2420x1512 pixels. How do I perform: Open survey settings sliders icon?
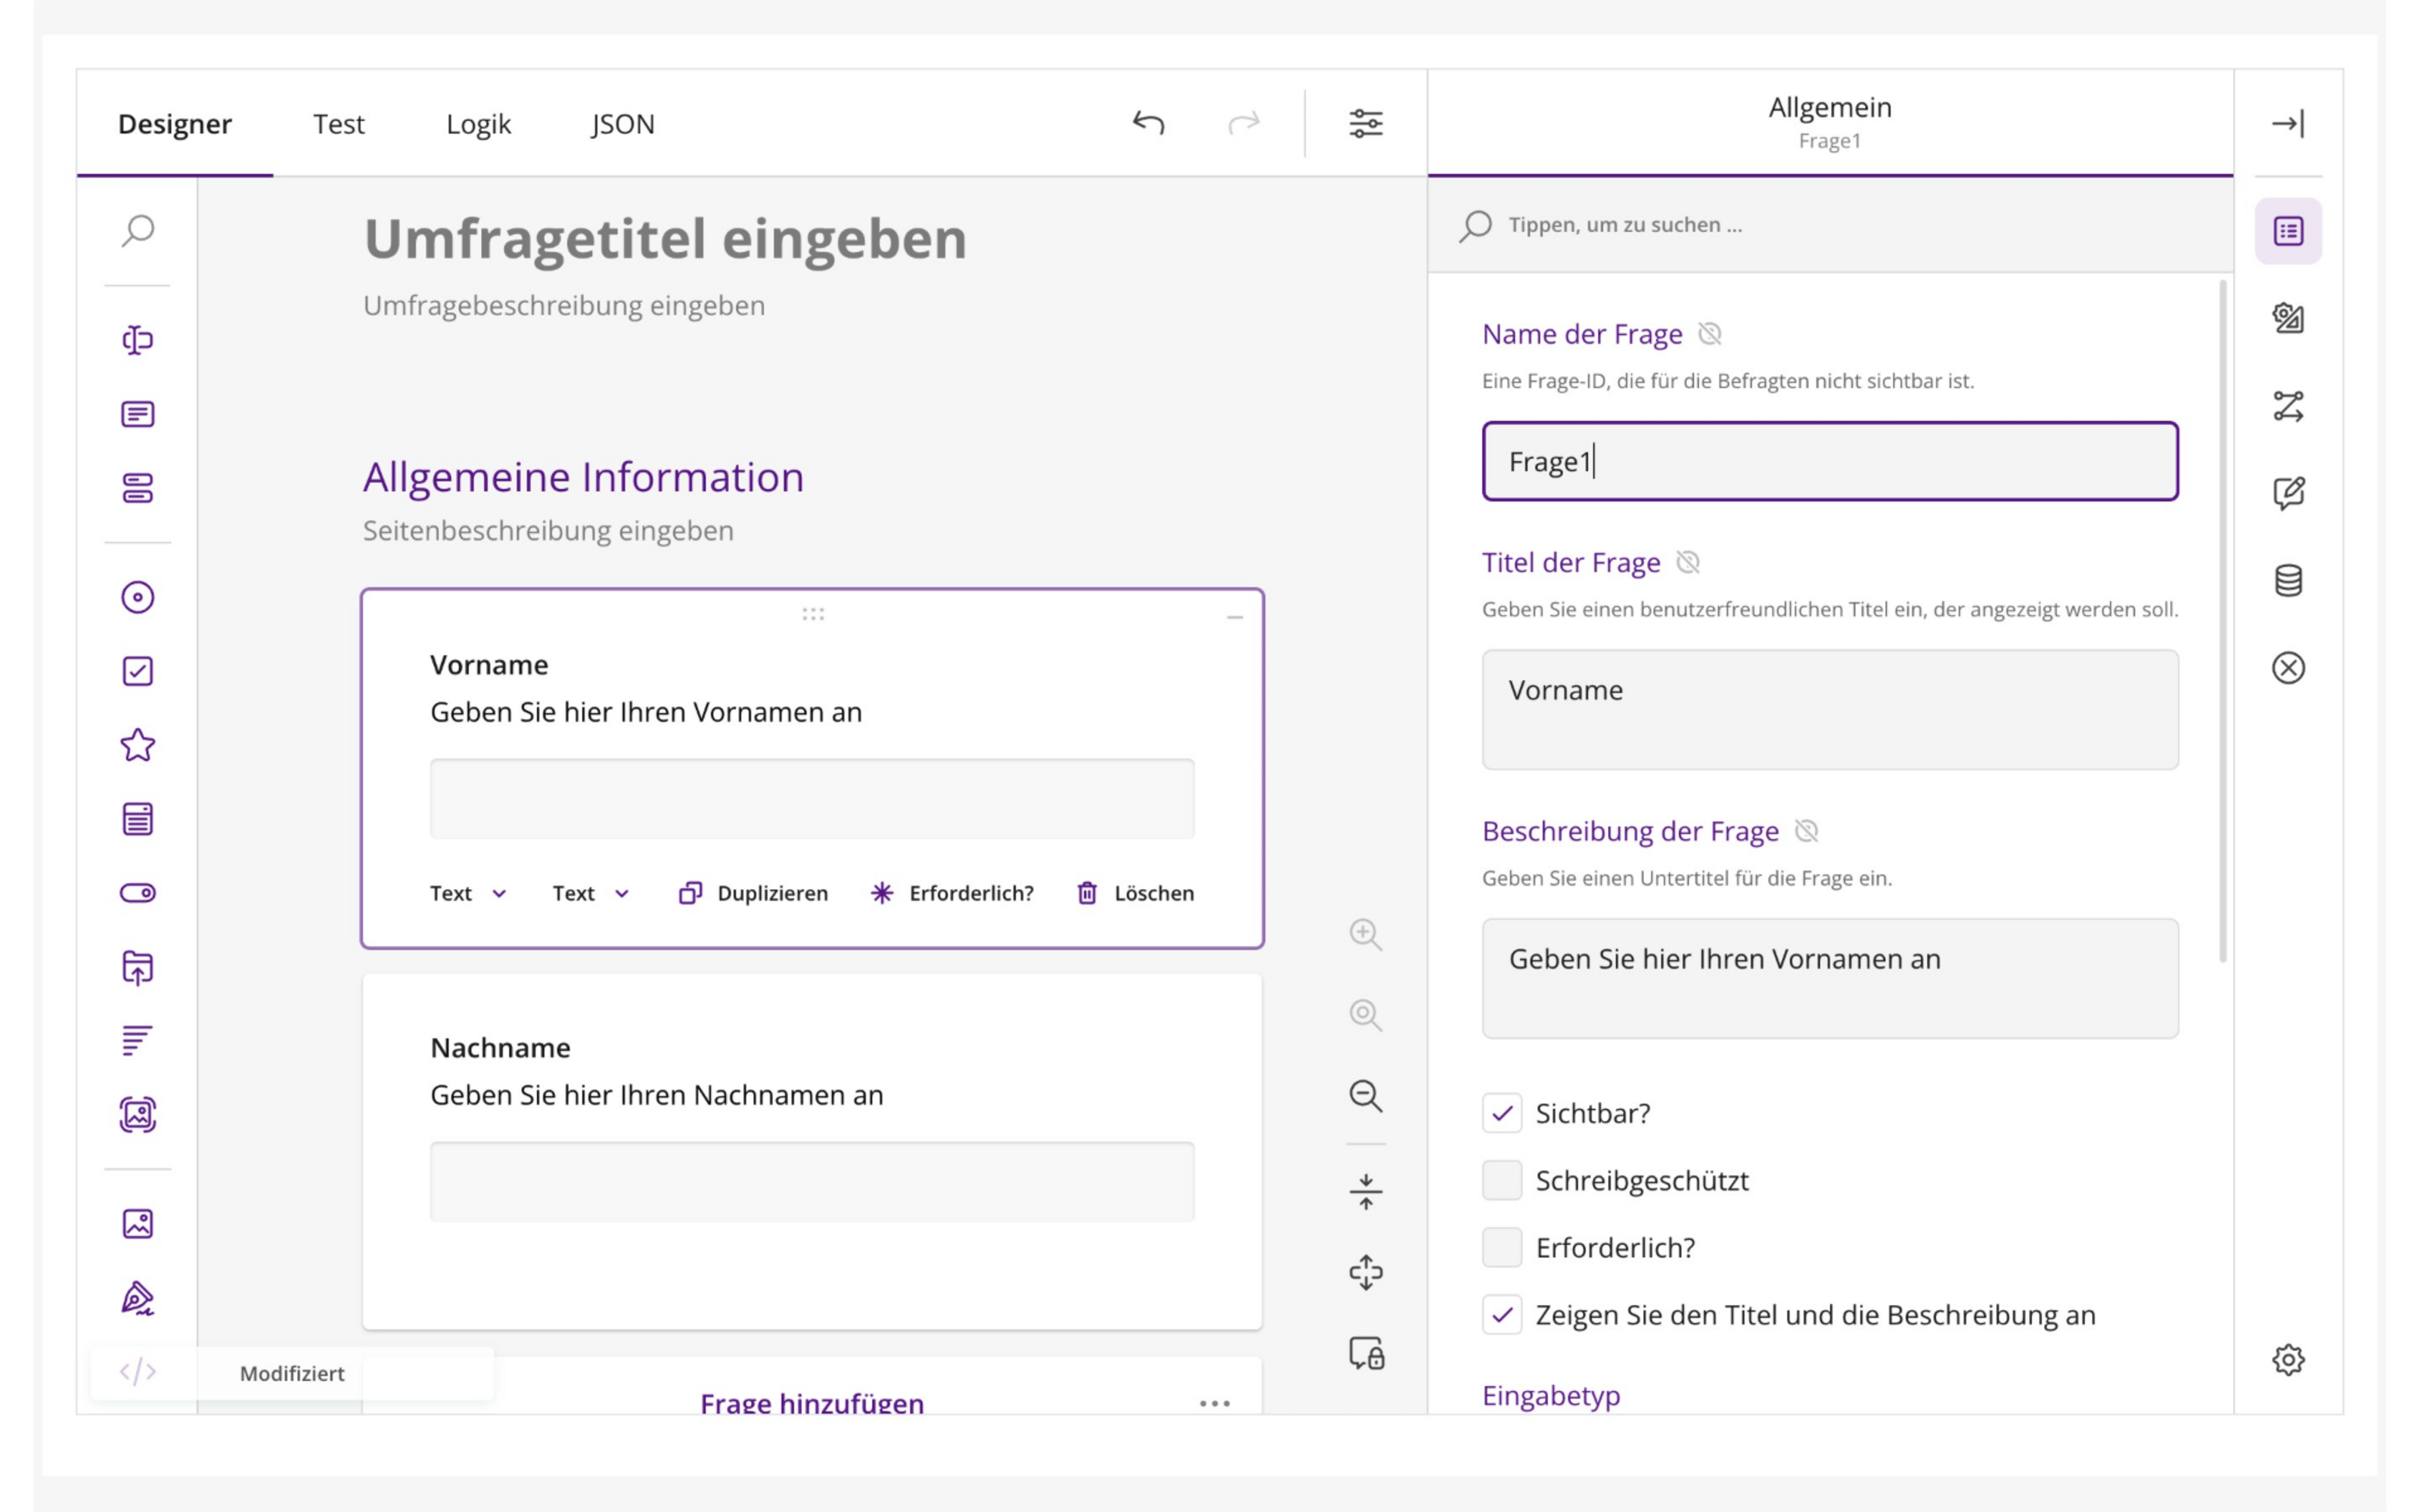pos(1365,123)
